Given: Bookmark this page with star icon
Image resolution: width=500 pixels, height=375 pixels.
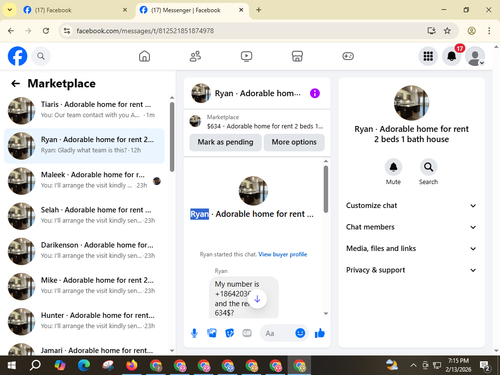Looking at the screenshot, I should coord(447,31).
